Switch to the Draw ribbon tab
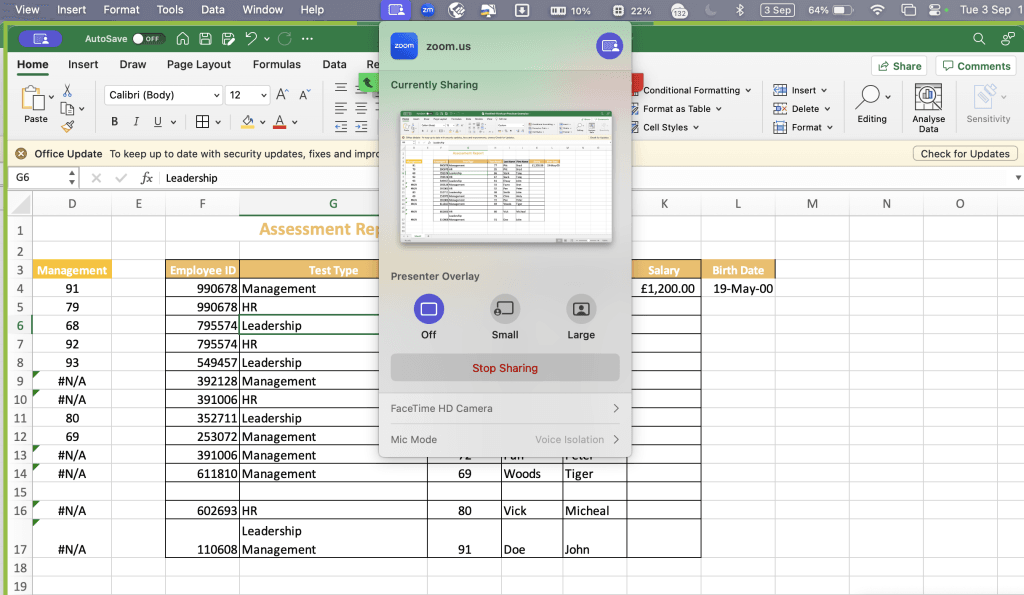The width and height of the screenshot is (1024, 595). (133, 64)
